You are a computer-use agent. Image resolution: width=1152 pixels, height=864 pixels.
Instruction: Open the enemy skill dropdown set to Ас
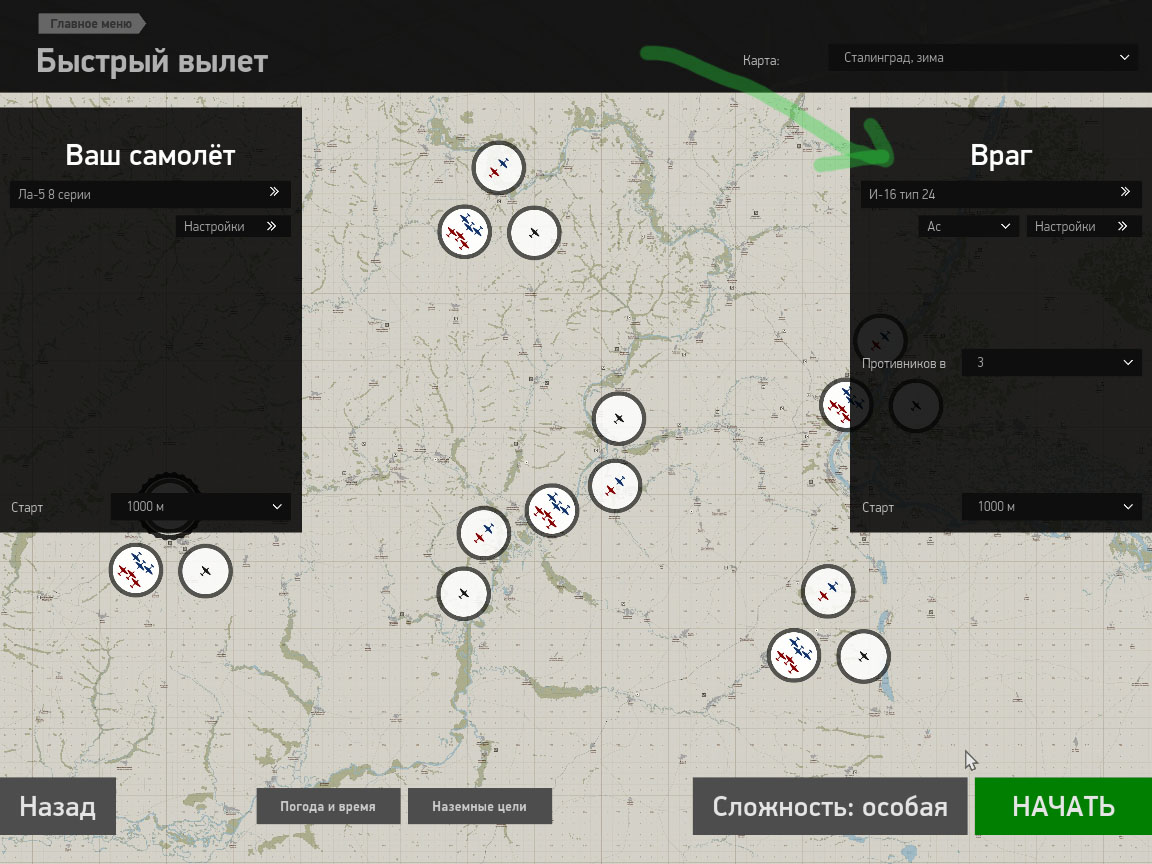click(968, 226)
